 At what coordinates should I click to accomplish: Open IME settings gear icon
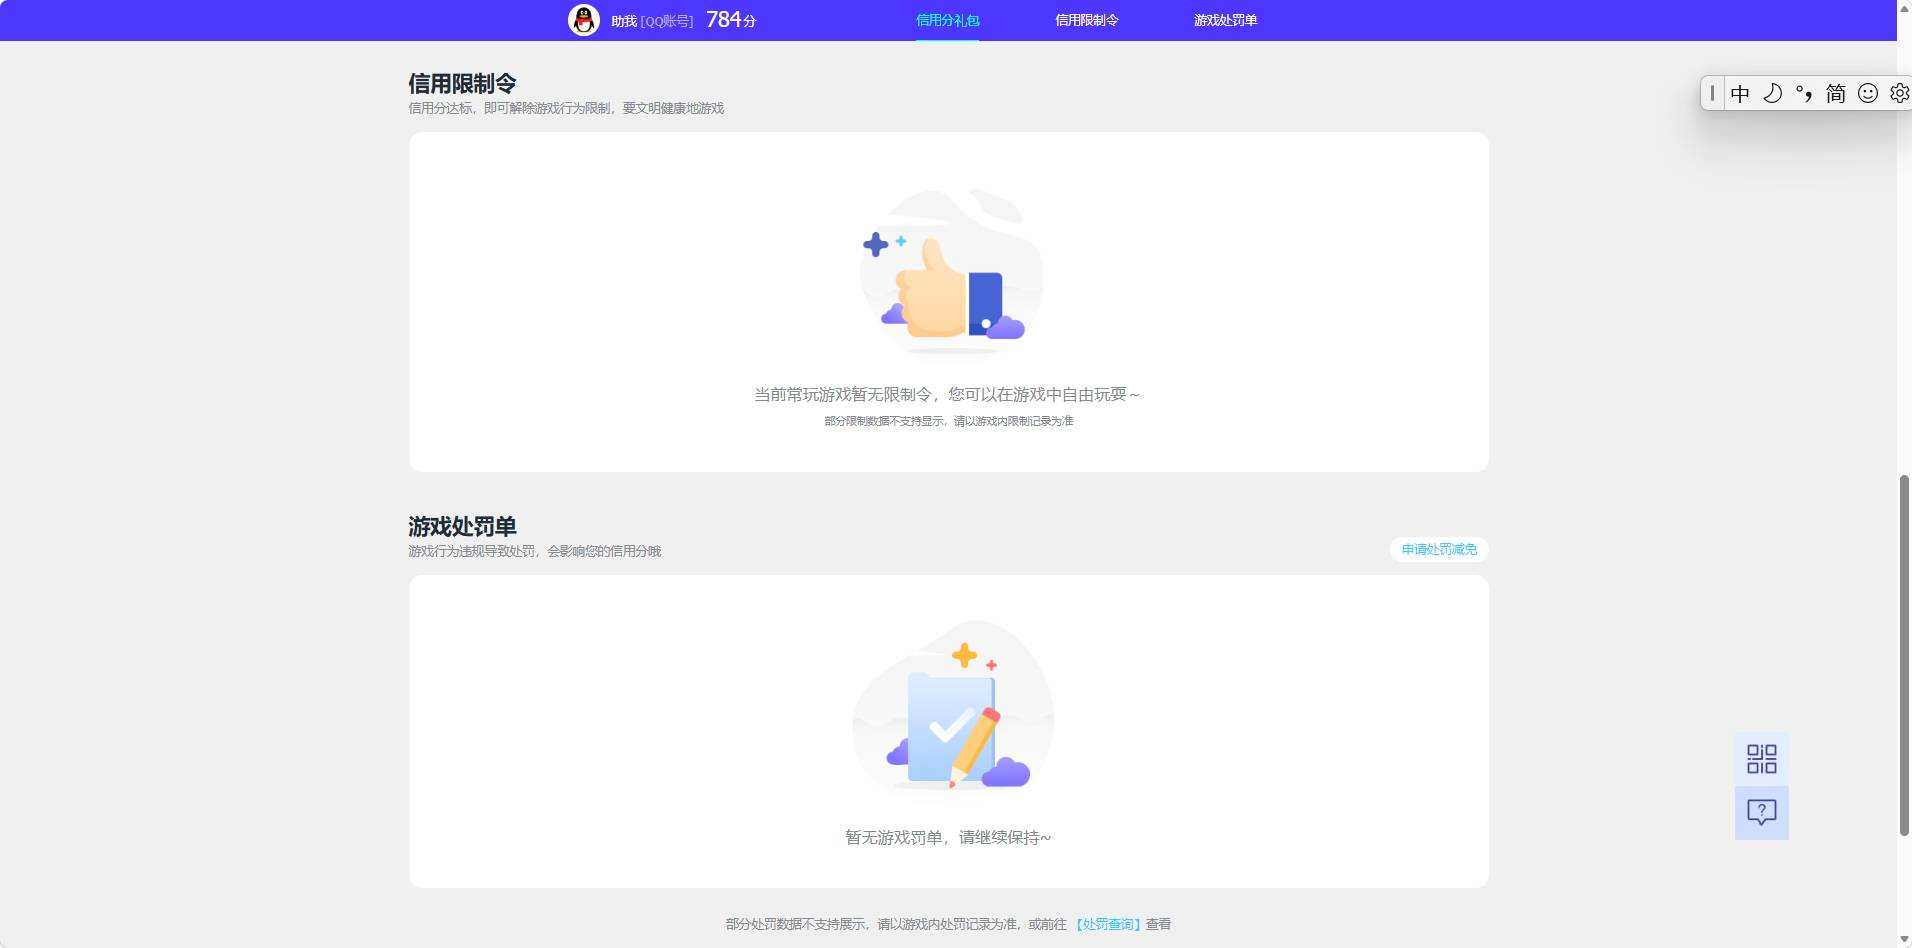[1899, 93]
